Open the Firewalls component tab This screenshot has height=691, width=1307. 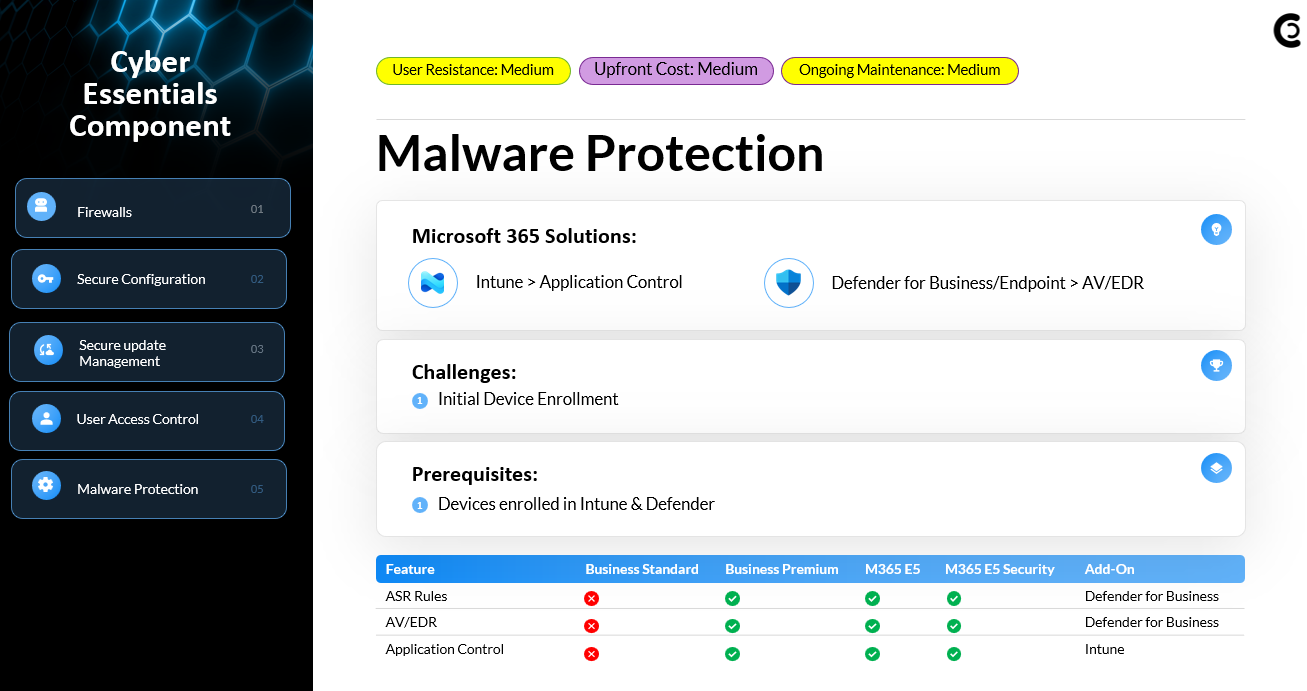(x=152, y=209)
